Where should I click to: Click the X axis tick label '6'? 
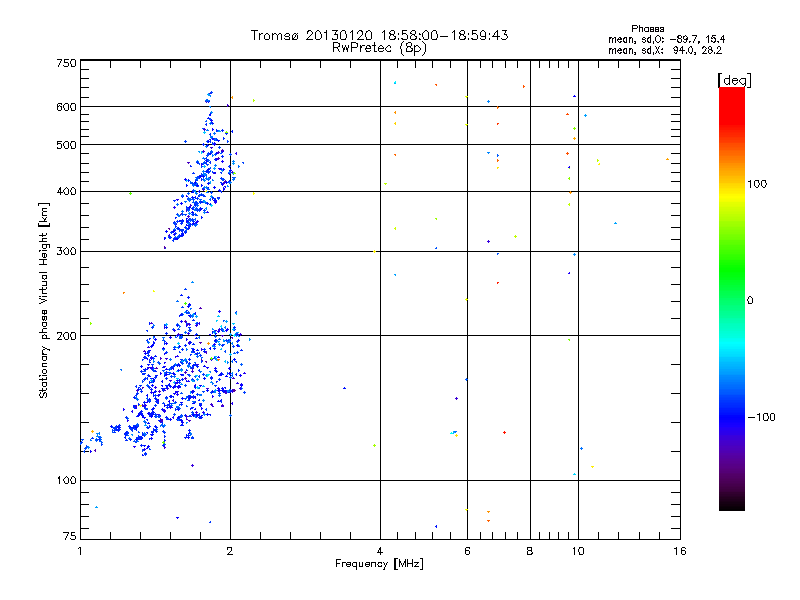pos(467,551)
